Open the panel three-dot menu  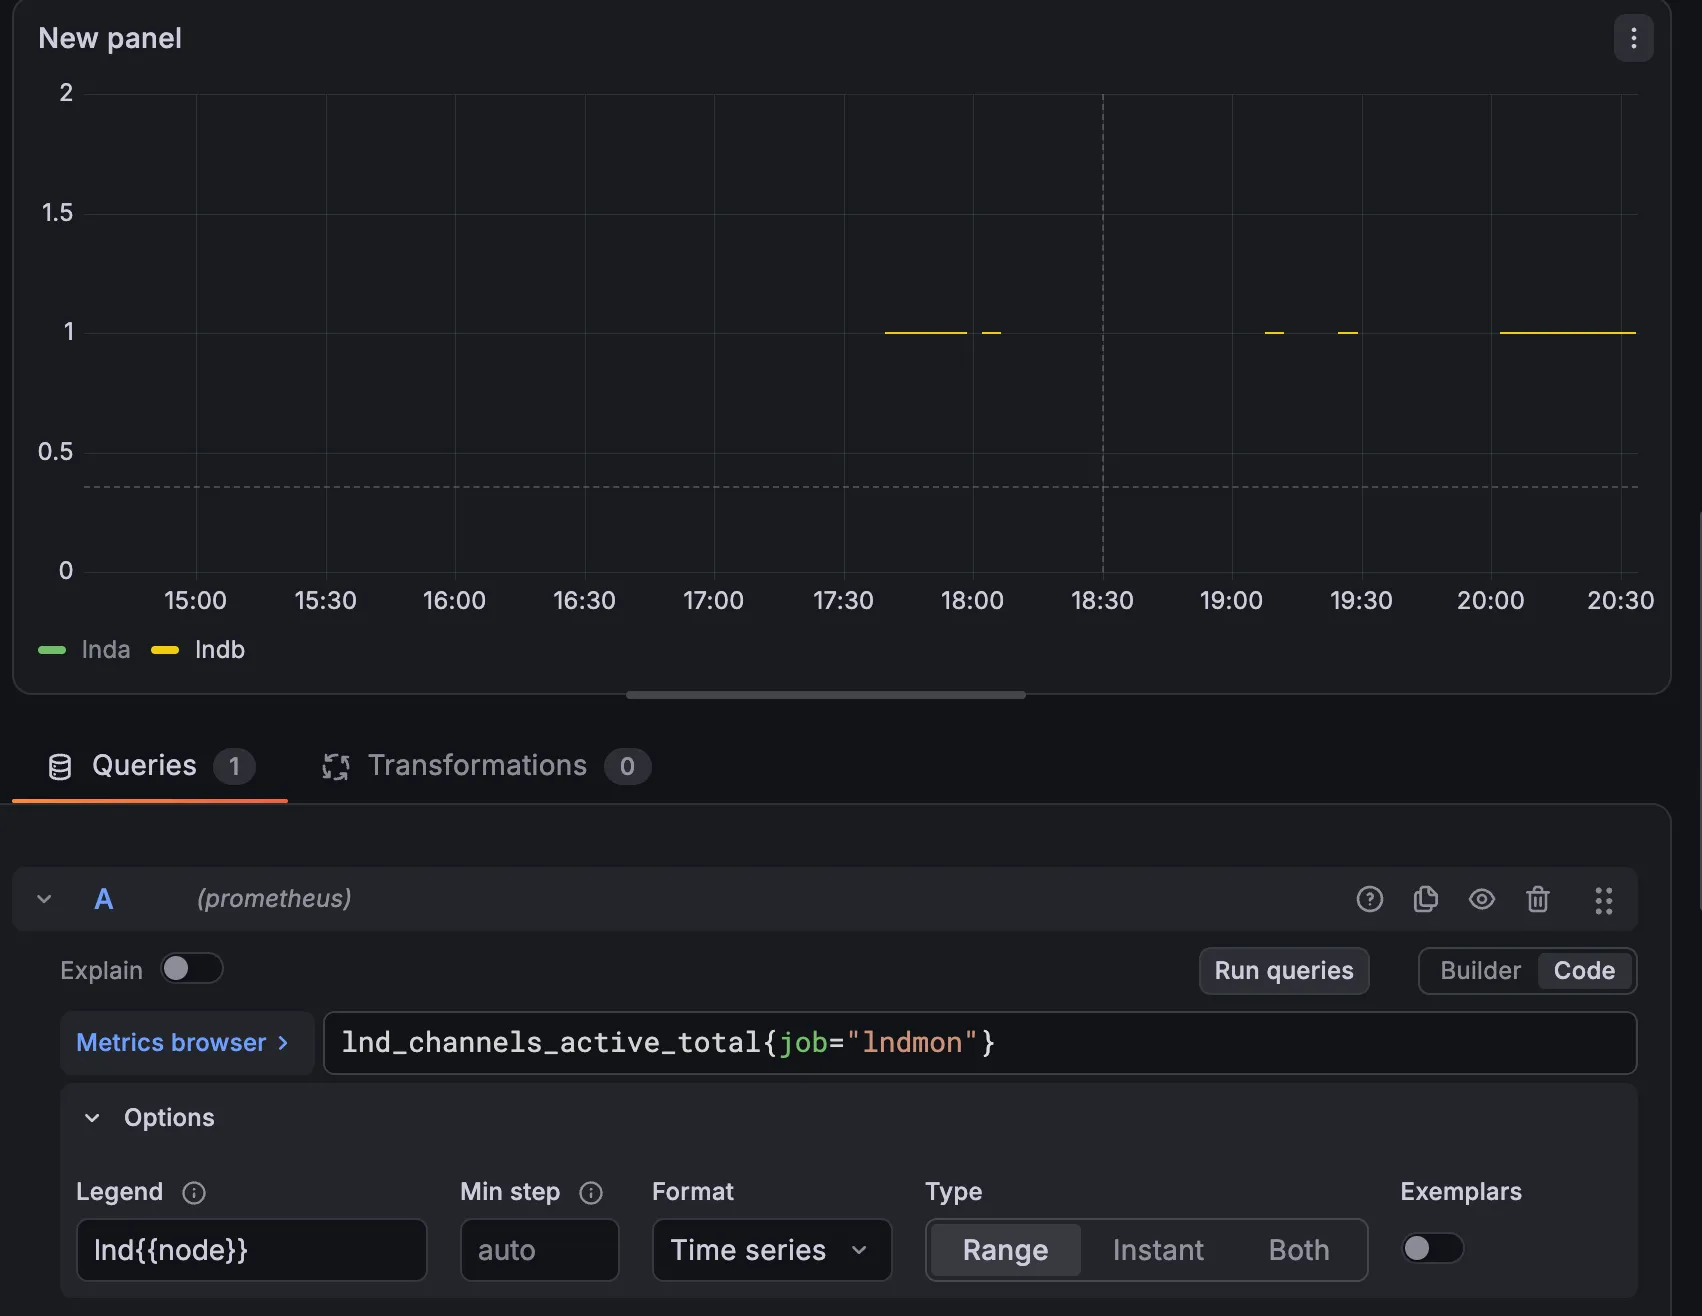(1633, 38)
